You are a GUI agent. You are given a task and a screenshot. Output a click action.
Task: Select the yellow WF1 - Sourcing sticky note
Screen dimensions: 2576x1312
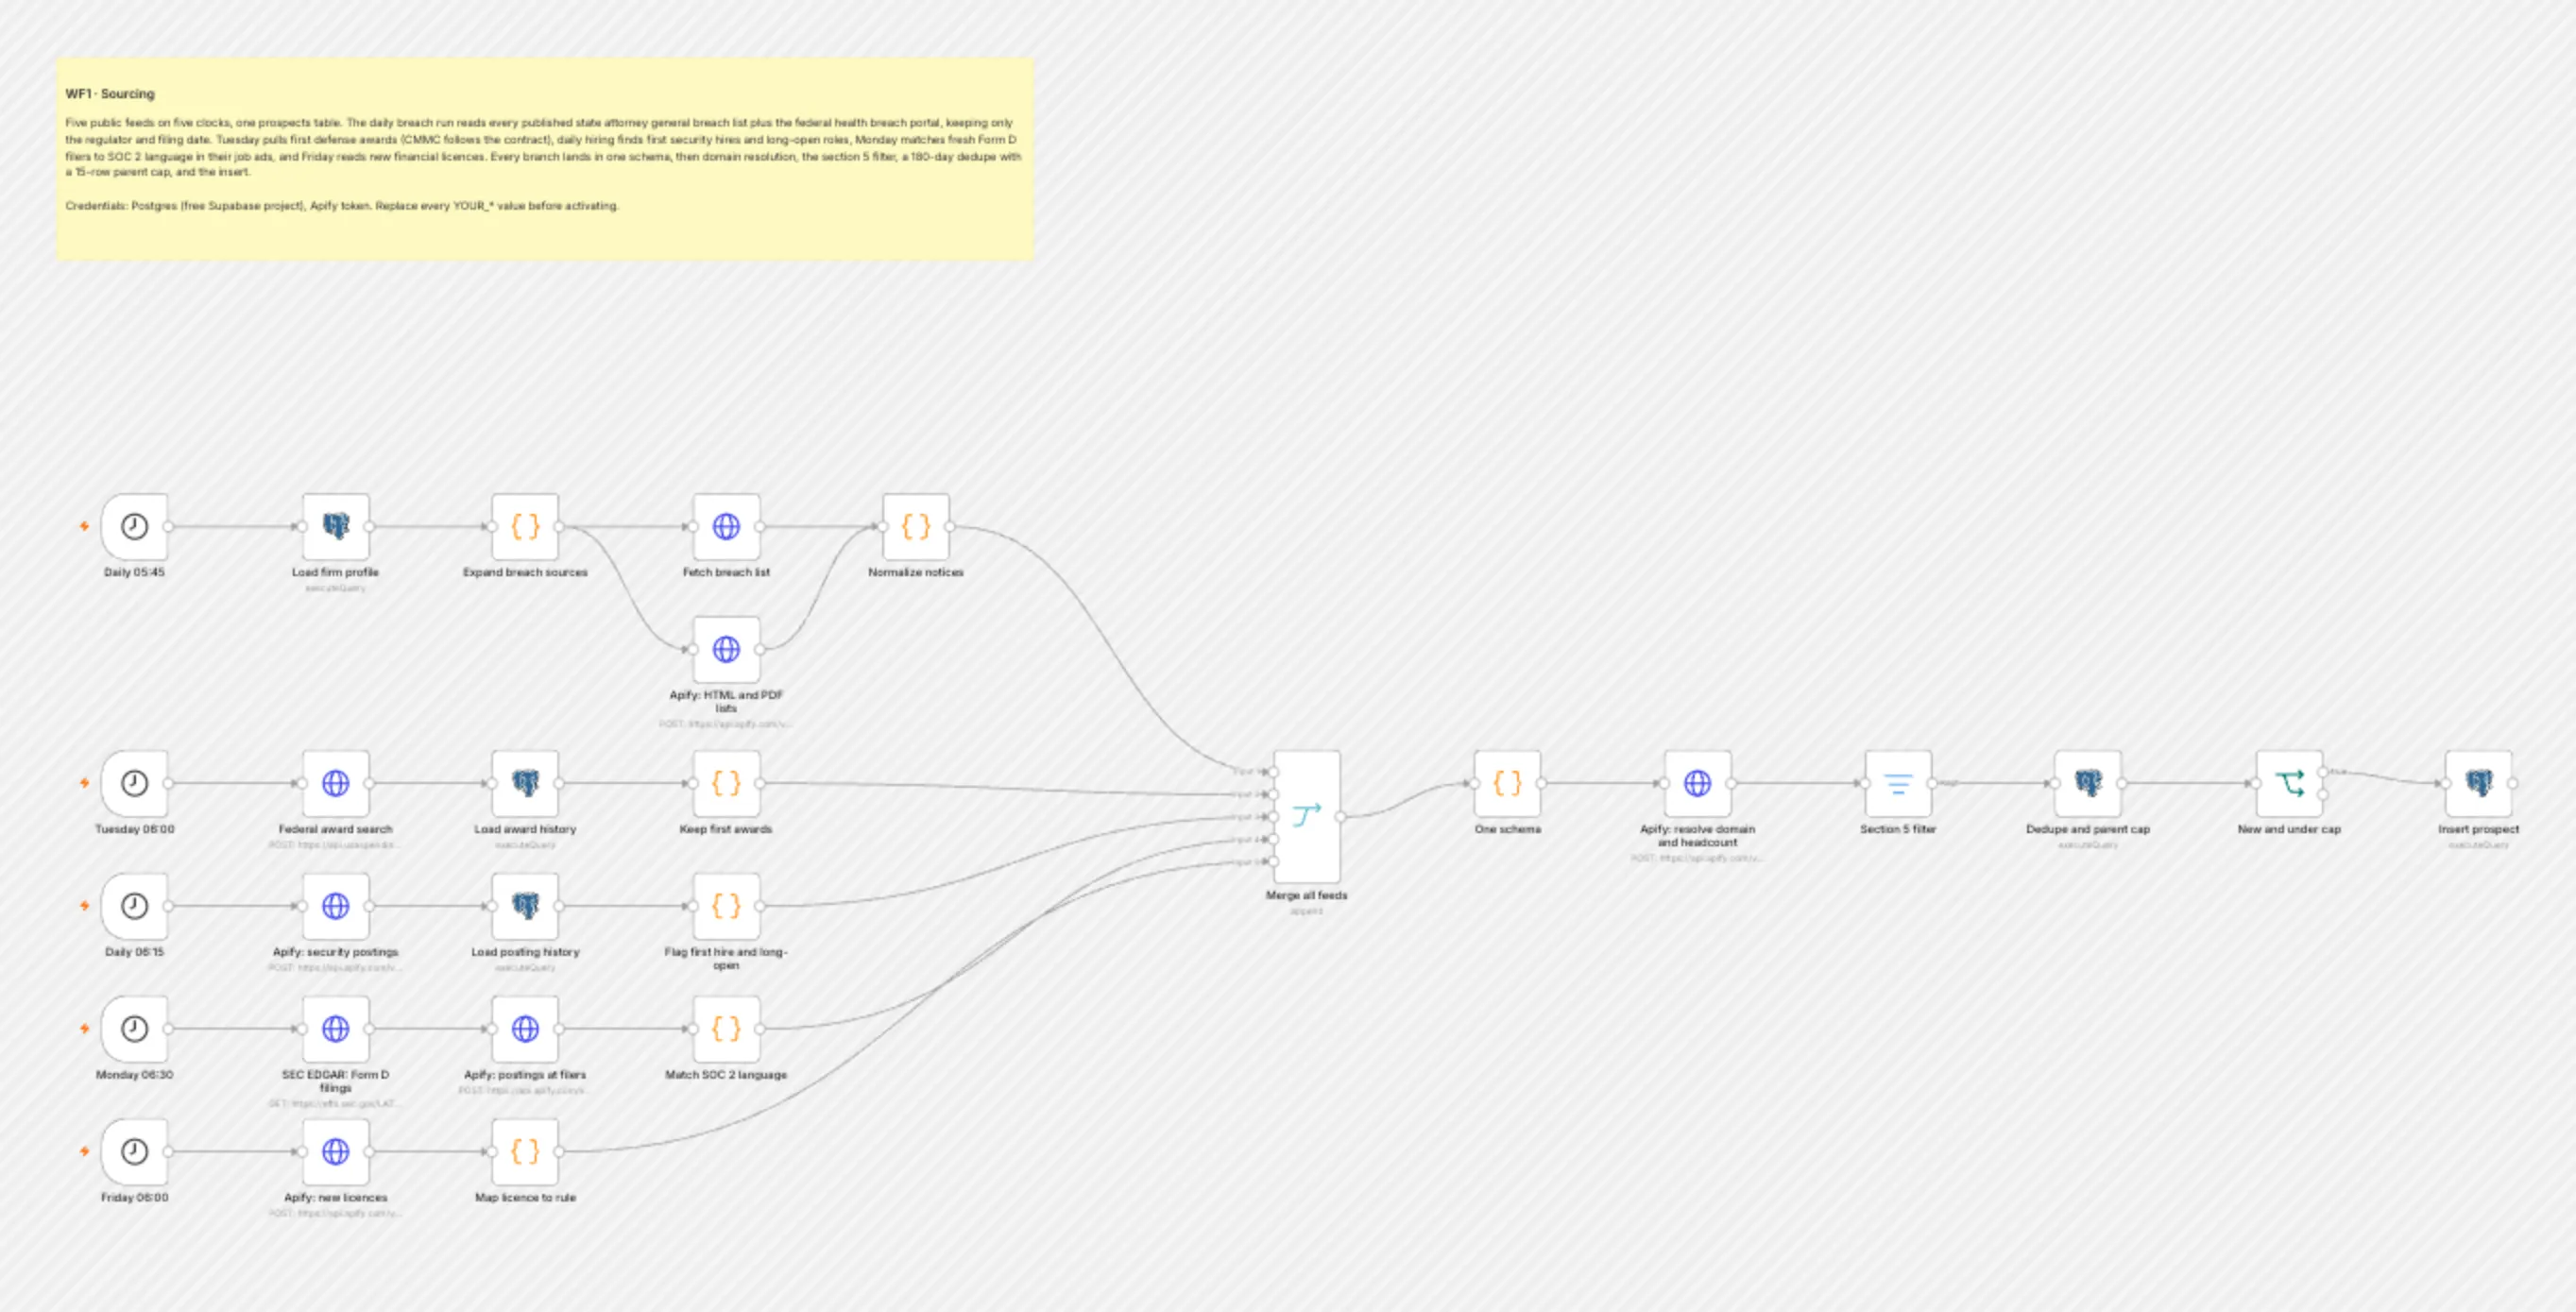(x=545, y=159)
